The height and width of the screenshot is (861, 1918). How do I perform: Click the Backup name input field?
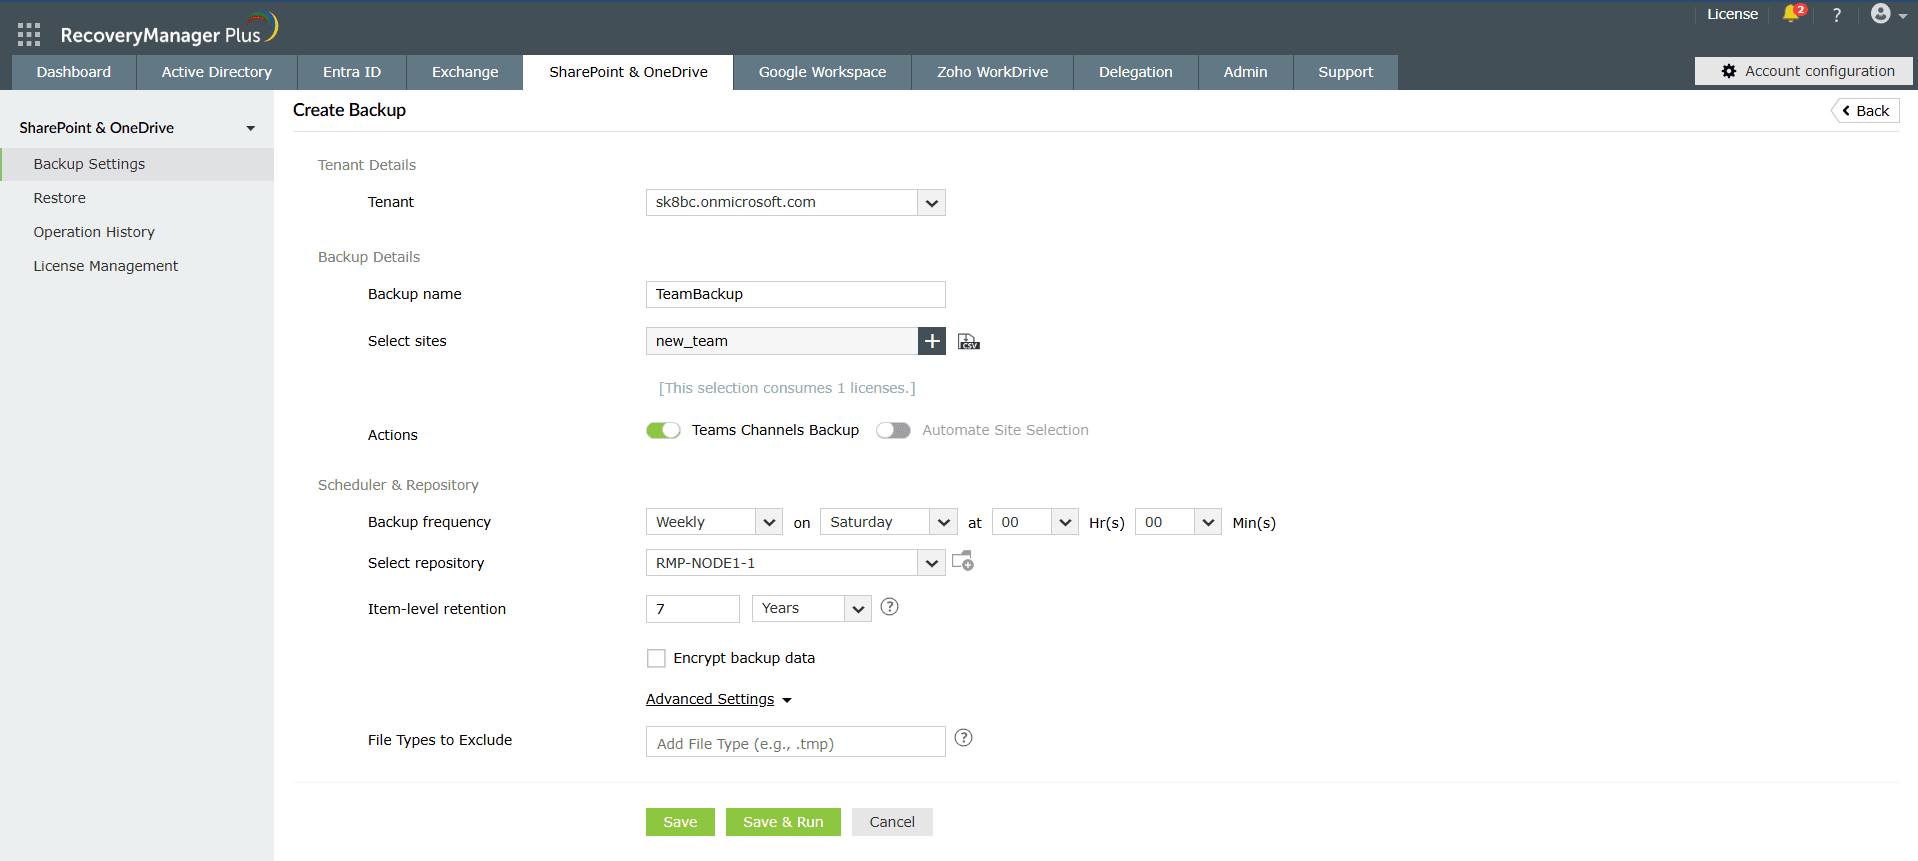(796, 294)
